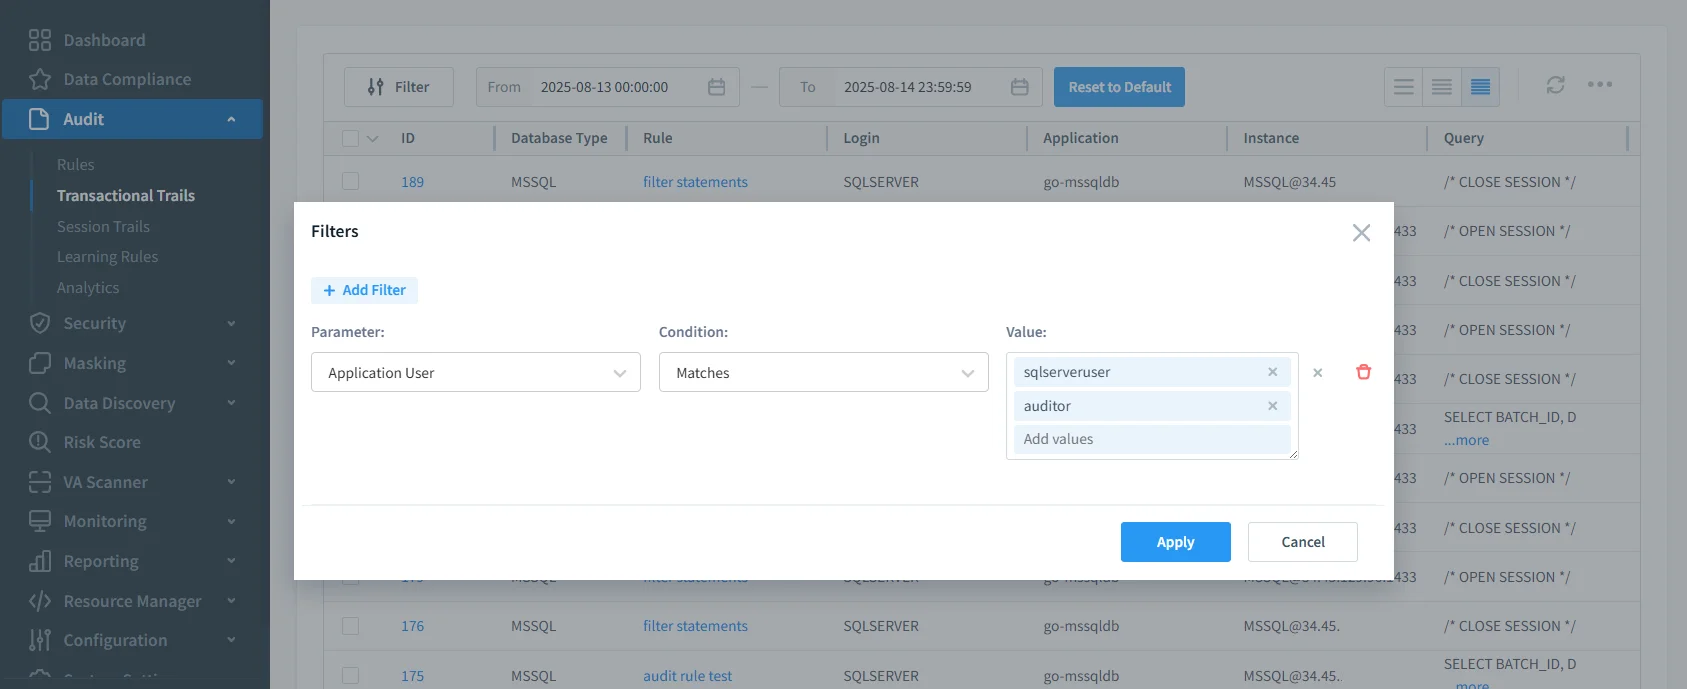Check the row 175 checkbox

pos(350,675)
